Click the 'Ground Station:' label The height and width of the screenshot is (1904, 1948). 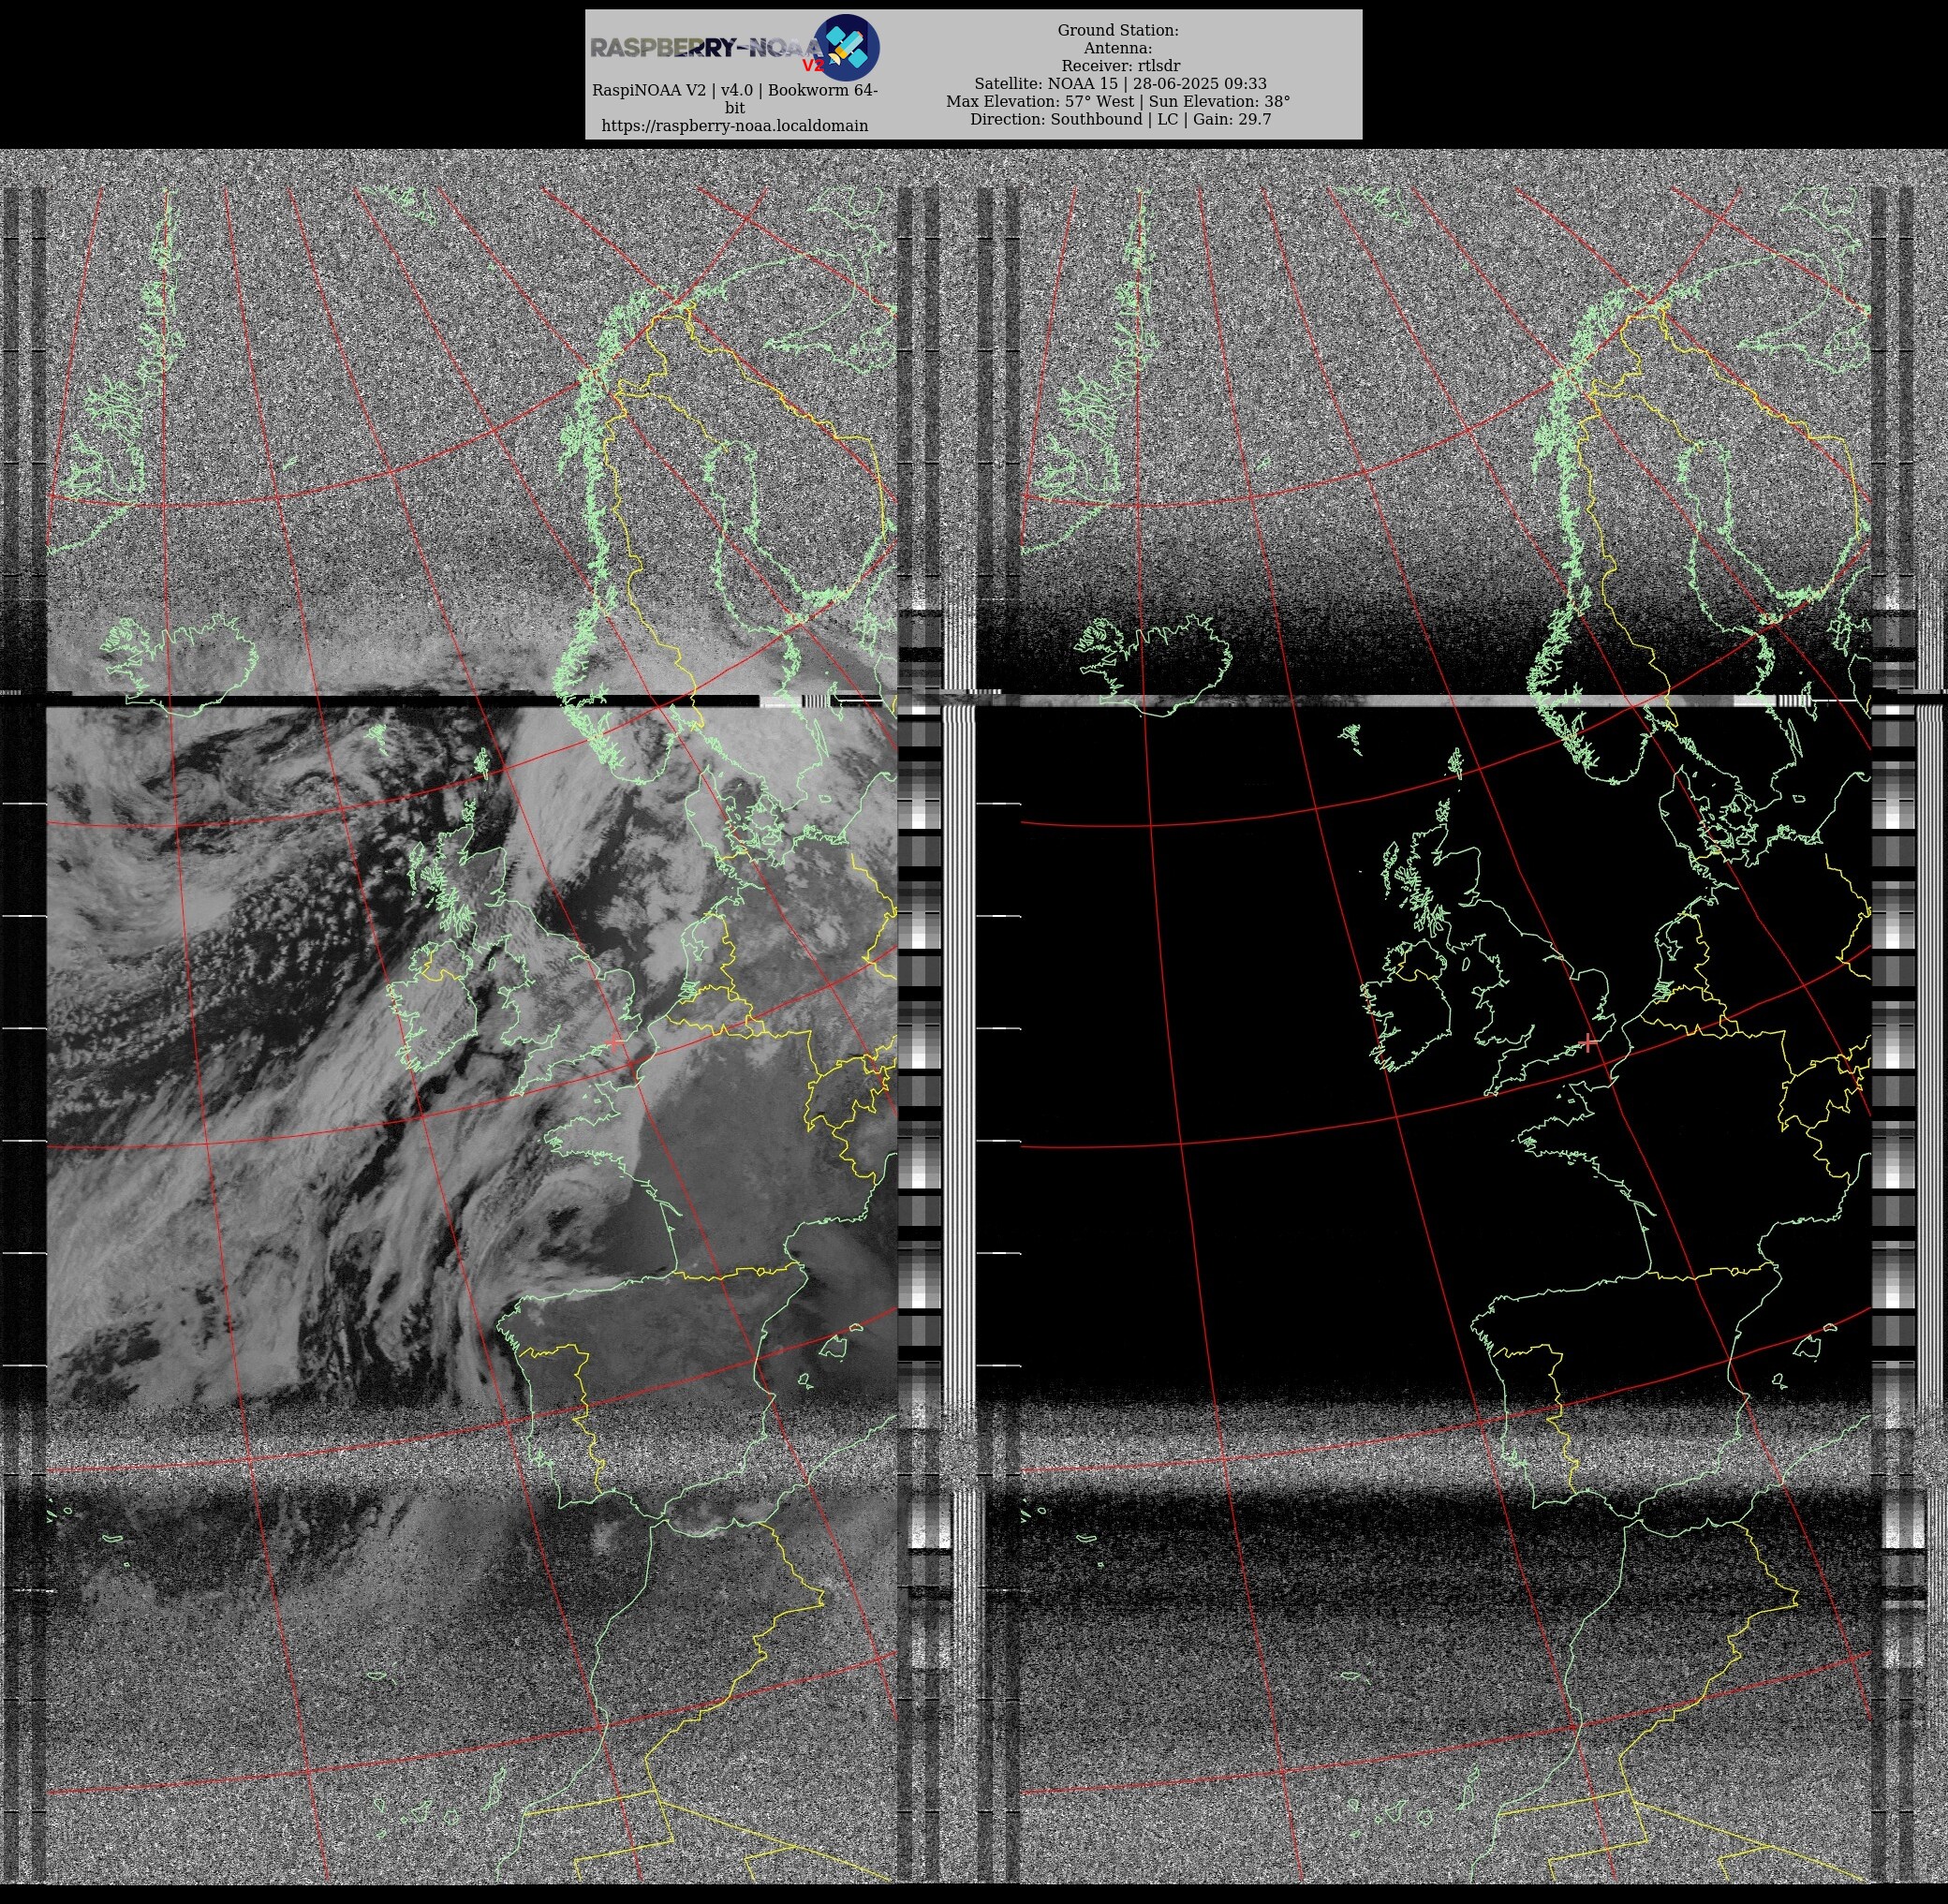click(1118, 31)
